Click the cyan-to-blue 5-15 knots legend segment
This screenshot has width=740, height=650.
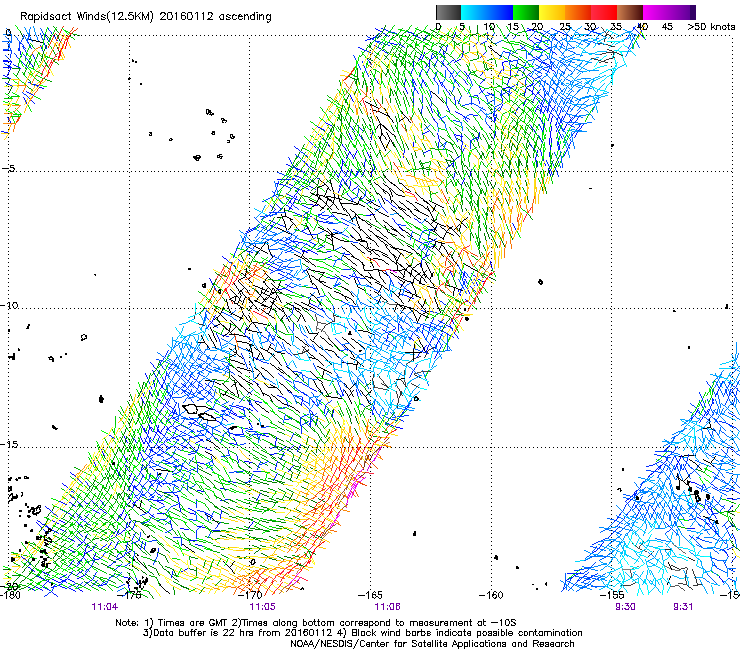[487, 12]
